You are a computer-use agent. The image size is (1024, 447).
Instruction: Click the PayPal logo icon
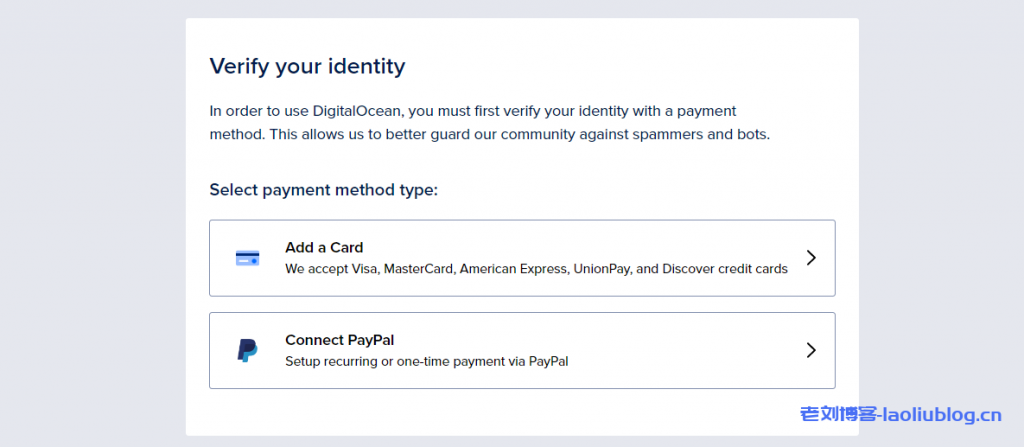tap(246, 351)
